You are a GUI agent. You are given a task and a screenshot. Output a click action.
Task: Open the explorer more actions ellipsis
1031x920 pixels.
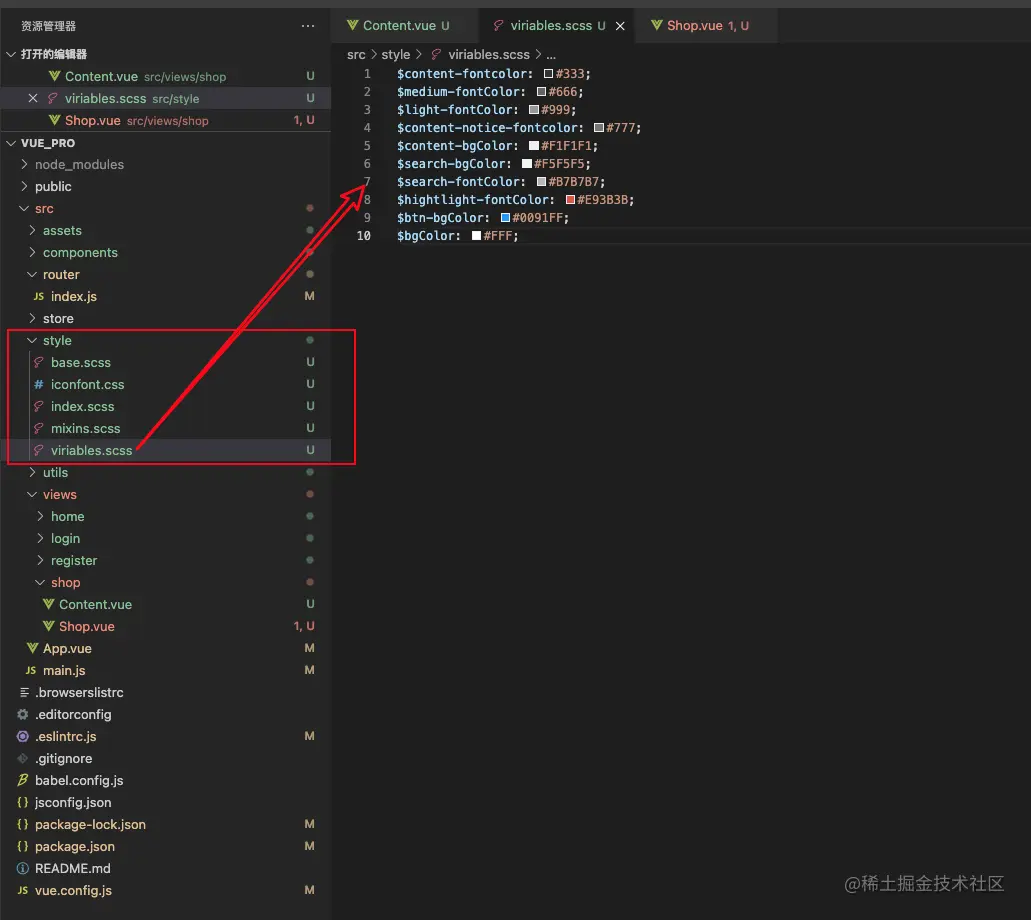[308, 26]
